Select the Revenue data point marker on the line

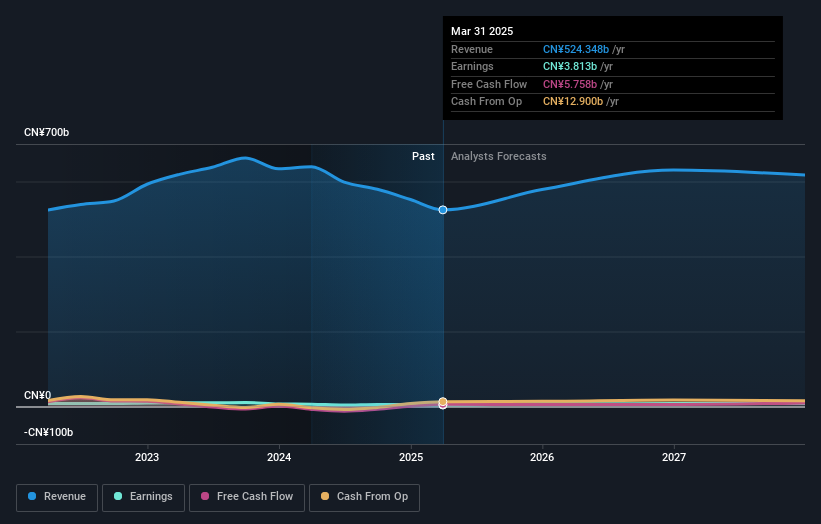click(443, 210)
